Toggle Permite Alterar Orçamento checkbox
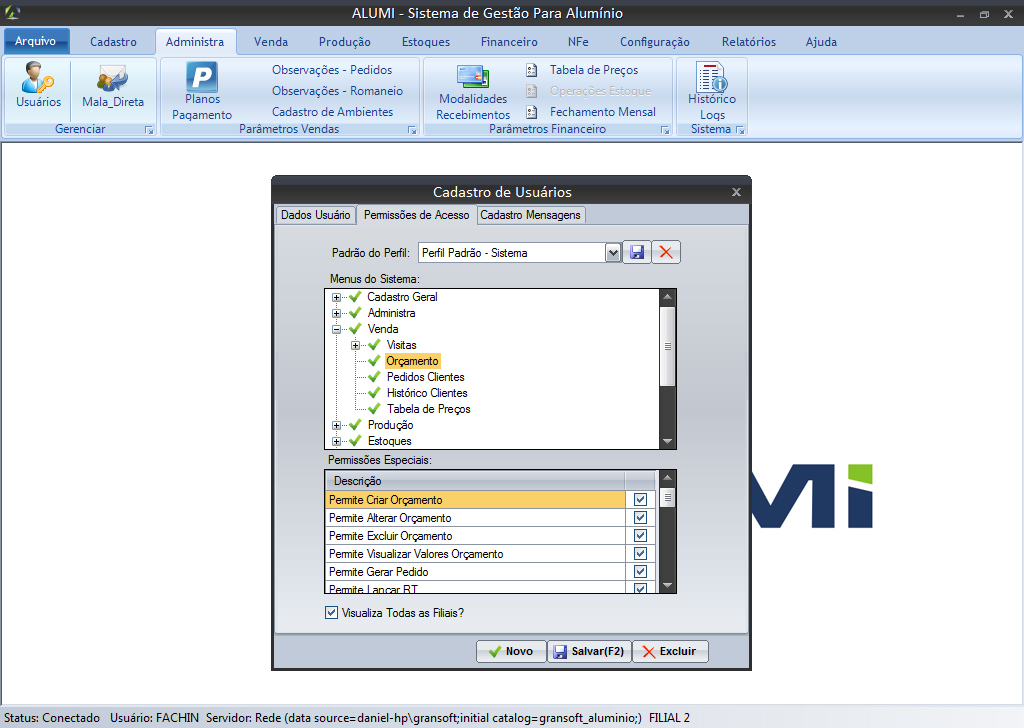The width and height of the screenshot is (1024, 728). click(x=641, y=518)
